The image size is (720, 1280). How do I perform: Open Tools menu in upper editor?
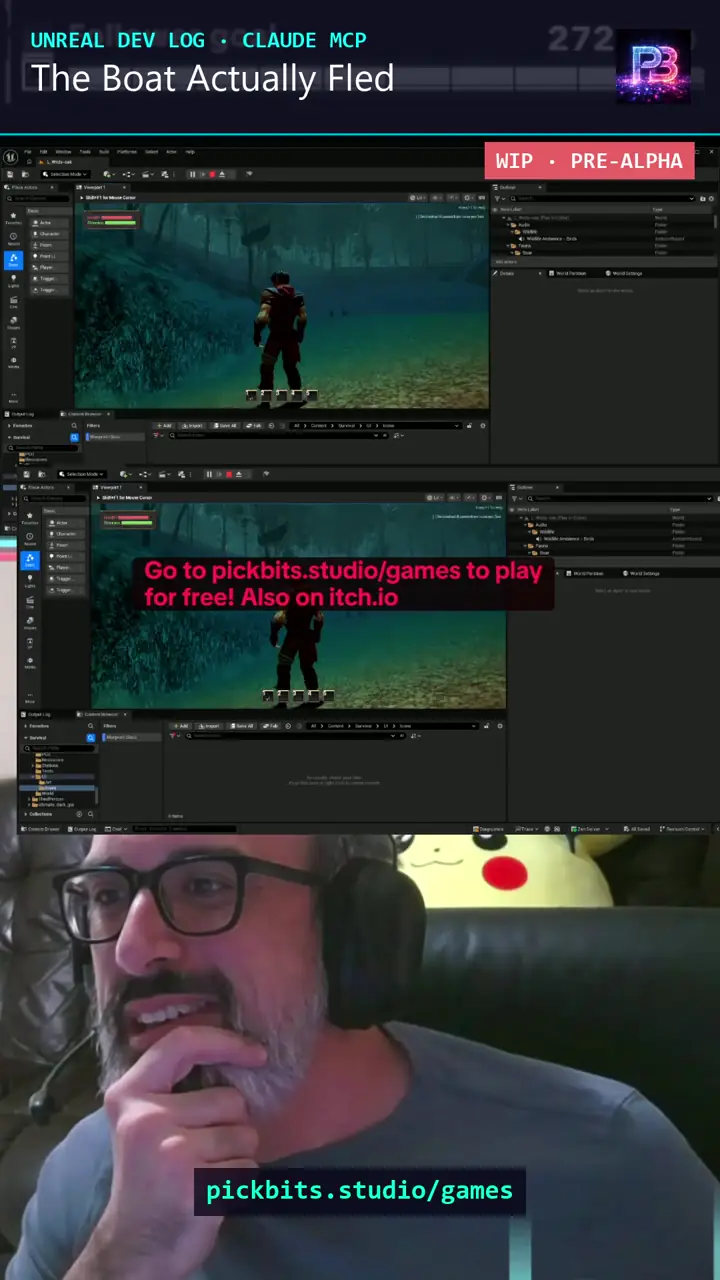[x=85, y=151]
